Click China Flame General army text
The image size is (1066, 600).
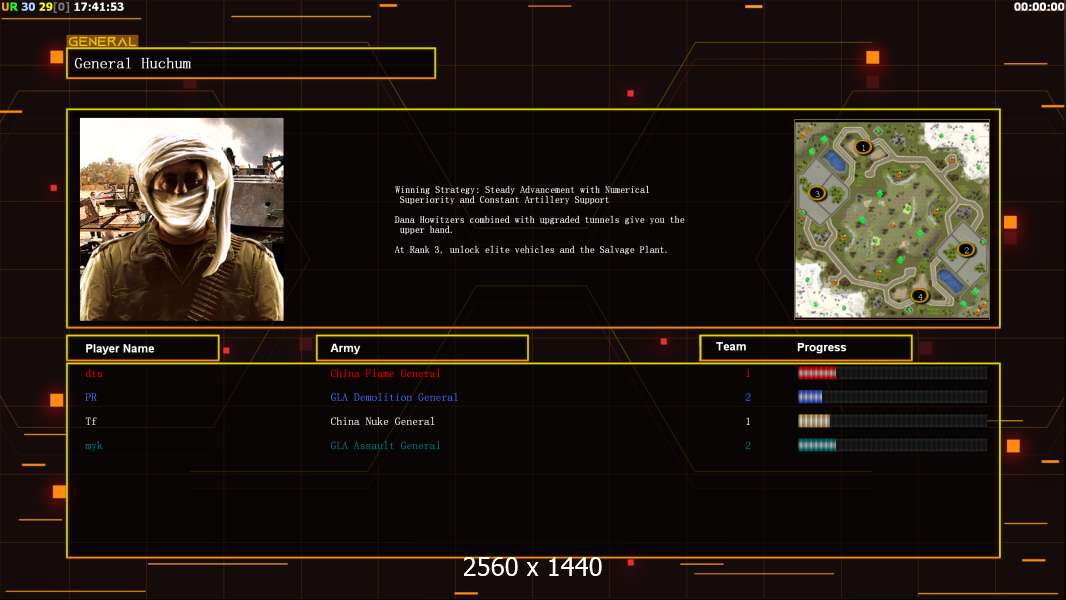pos(385,374)
